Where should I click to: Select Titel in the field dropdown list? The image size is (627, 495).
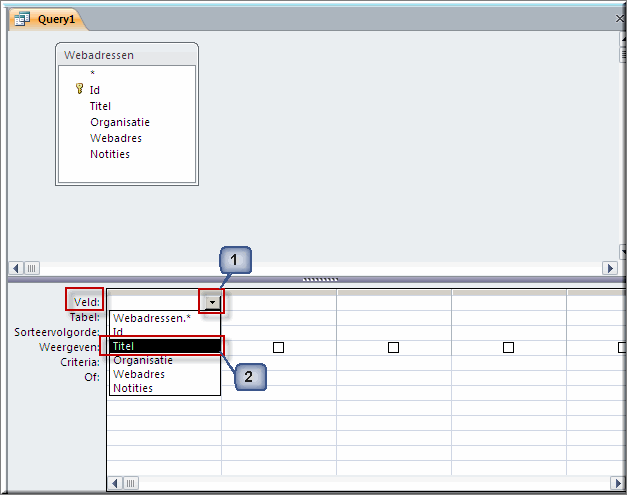coord(165,346)
